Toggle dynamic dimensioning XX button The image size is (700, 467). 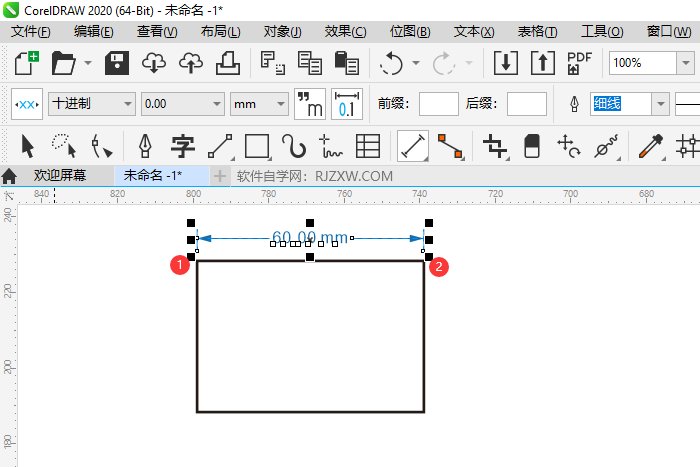pos(27,104)
